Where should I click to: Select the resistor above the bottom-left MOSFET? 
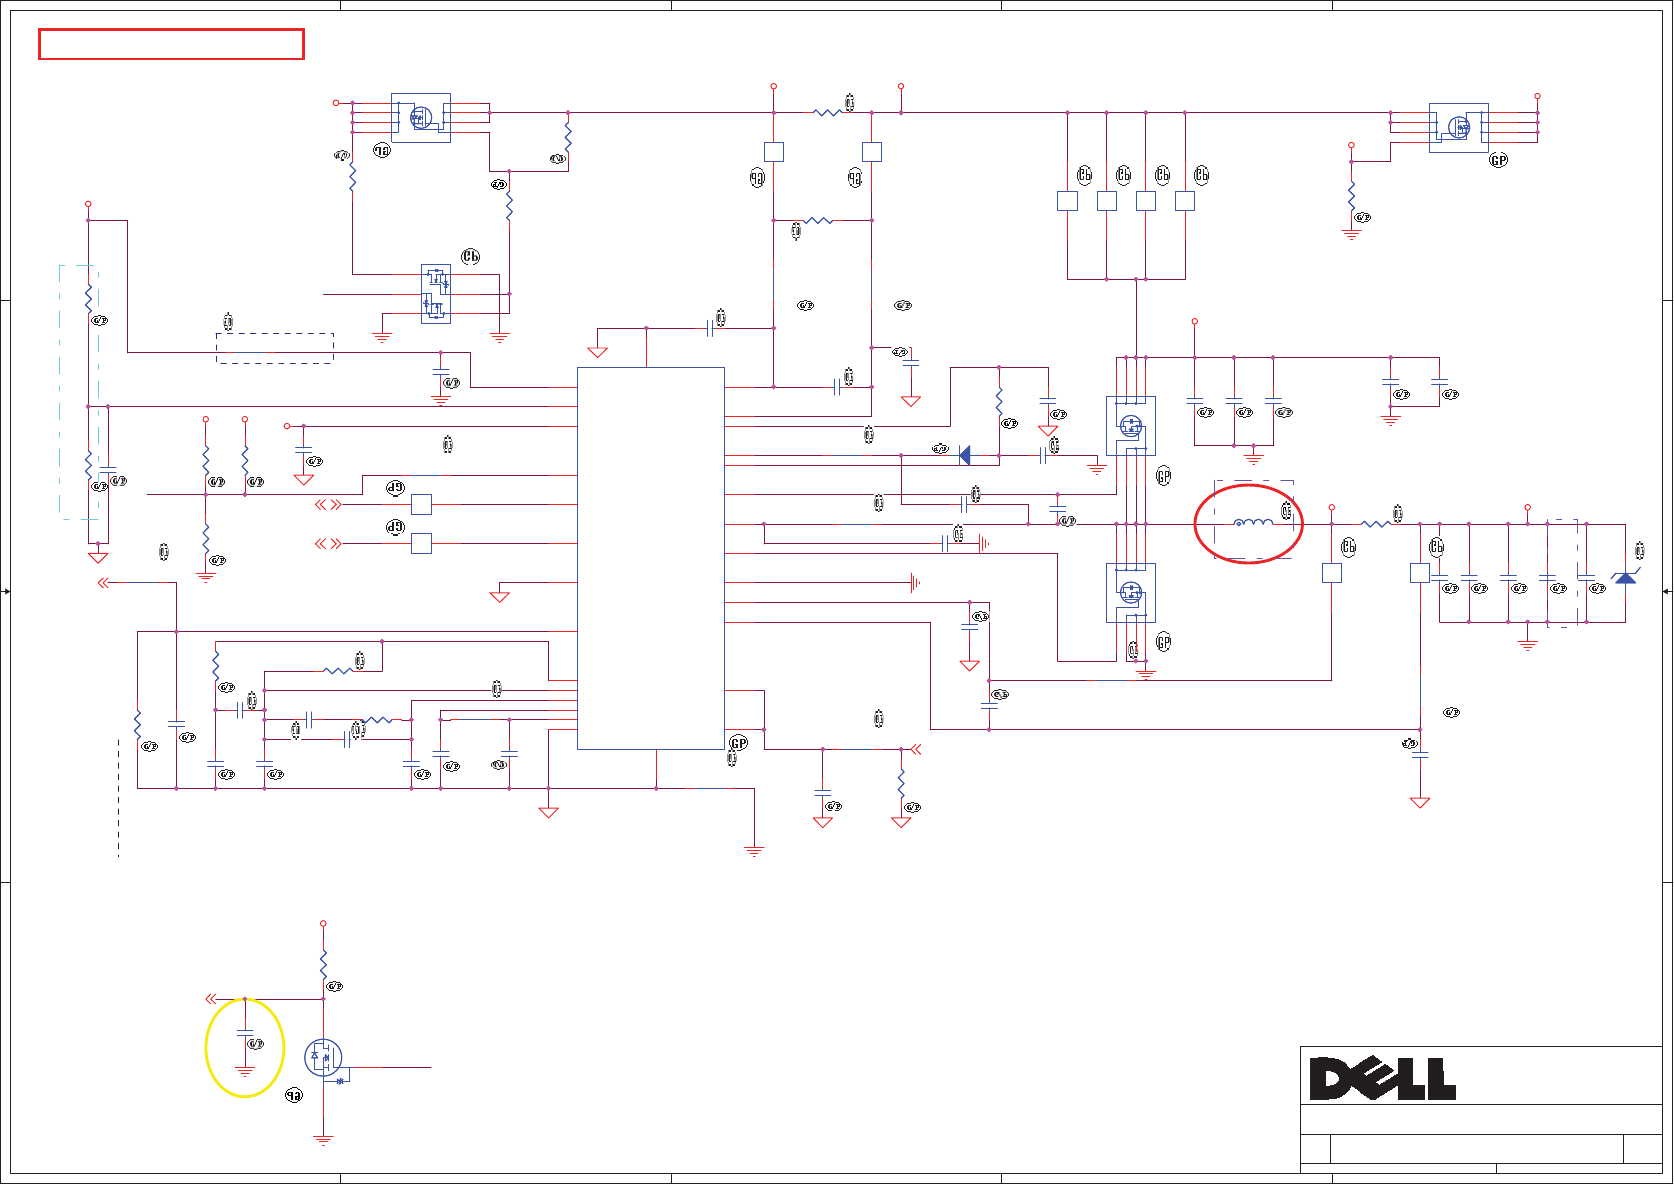[323, 964]
